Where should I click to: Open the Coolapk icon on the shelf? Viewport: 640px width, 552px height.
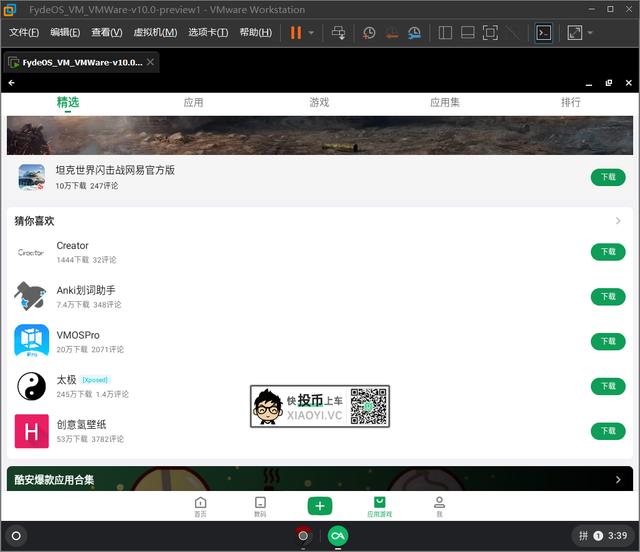tap(338, 535)
